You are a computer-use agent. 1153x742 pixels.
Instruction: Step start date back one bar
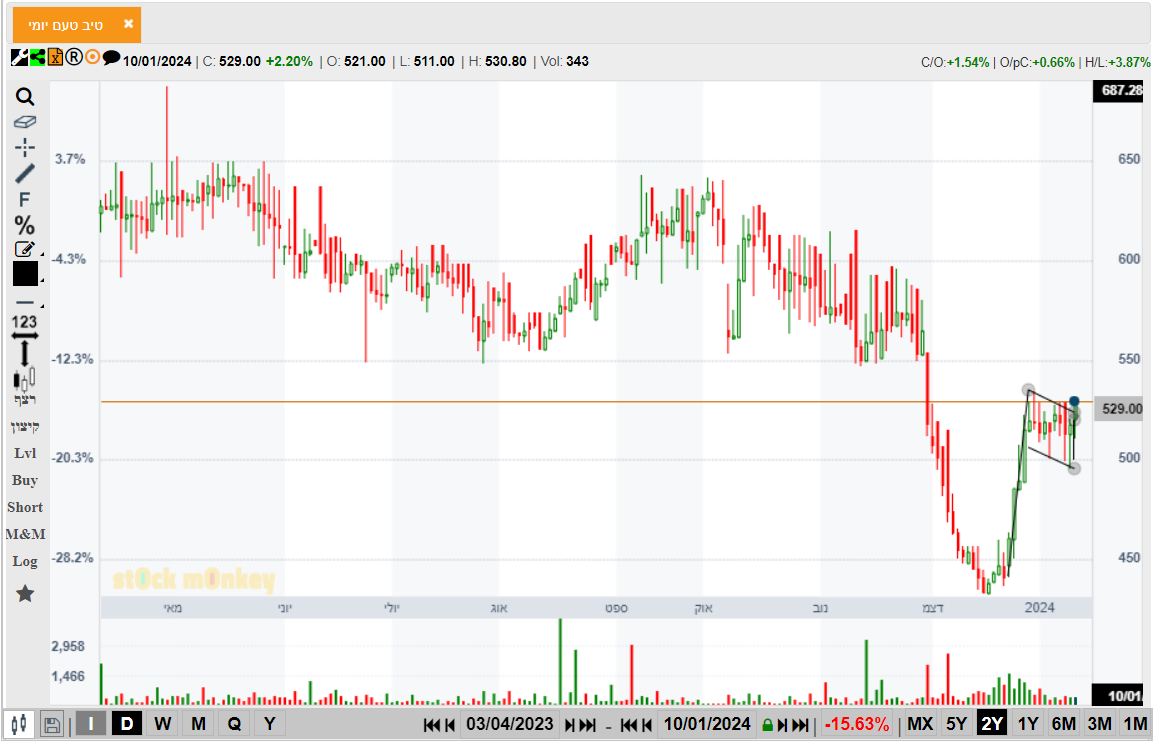point(451,726)
